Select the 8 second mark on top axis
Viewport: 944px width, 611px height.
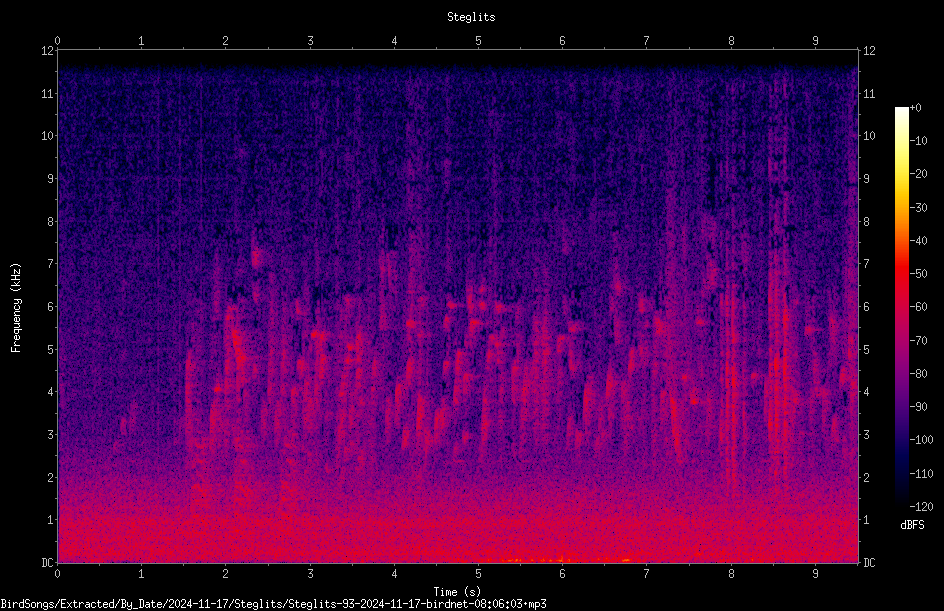pos(731,41)
